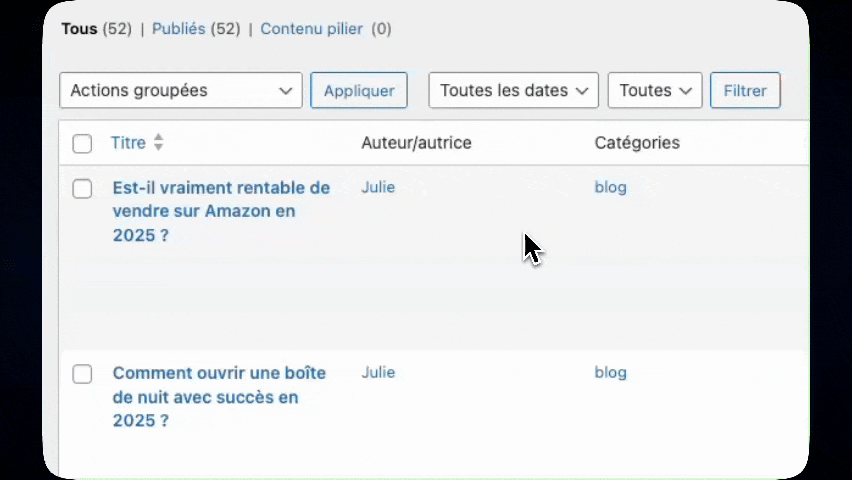Screen dimensions: 852x480
Task: Click the Toutes category chevron
Action: coord(686,91)
